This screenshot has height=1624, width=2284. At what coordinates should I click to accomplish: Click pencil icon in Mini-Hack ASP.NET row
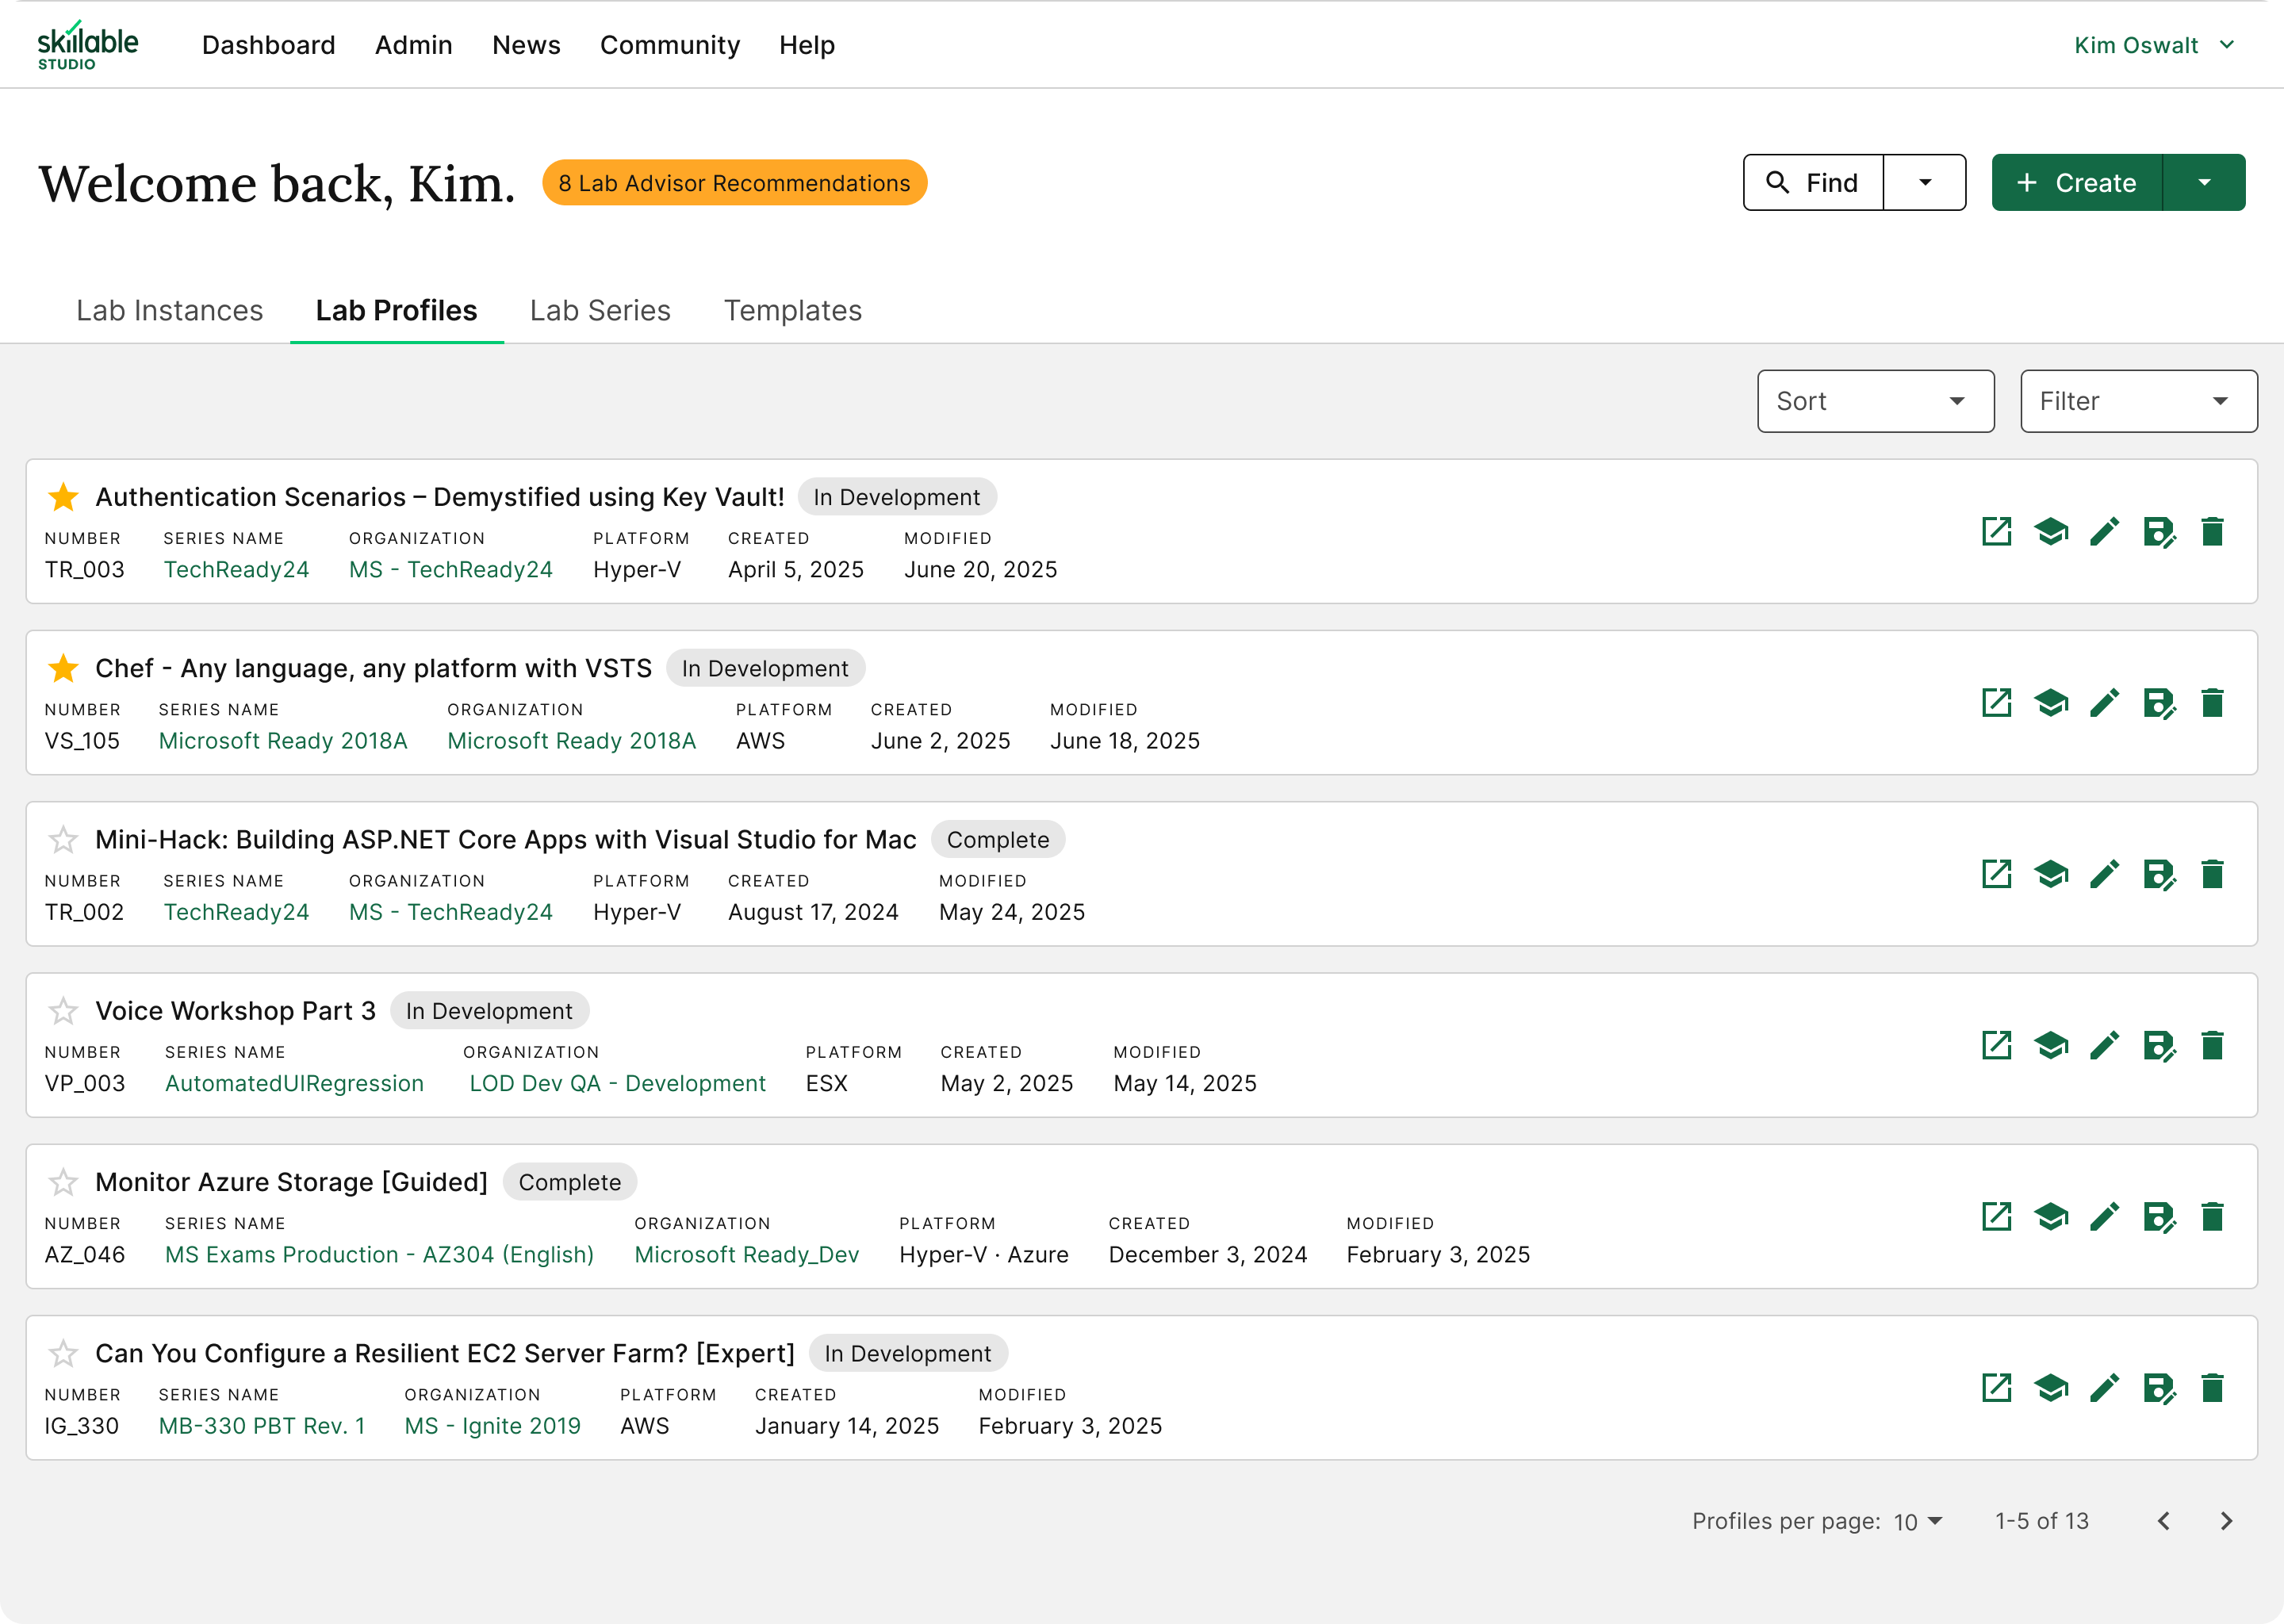2105,874
